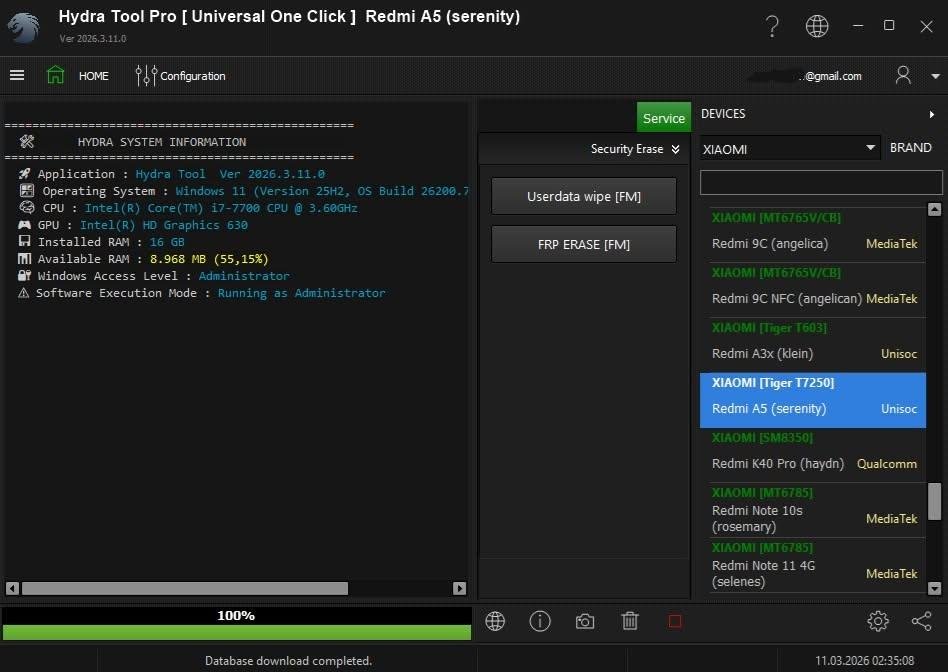Click the log horizontal scroll left arrow
This screenshot has height=672, width=948.
click(x=12, y=588)
